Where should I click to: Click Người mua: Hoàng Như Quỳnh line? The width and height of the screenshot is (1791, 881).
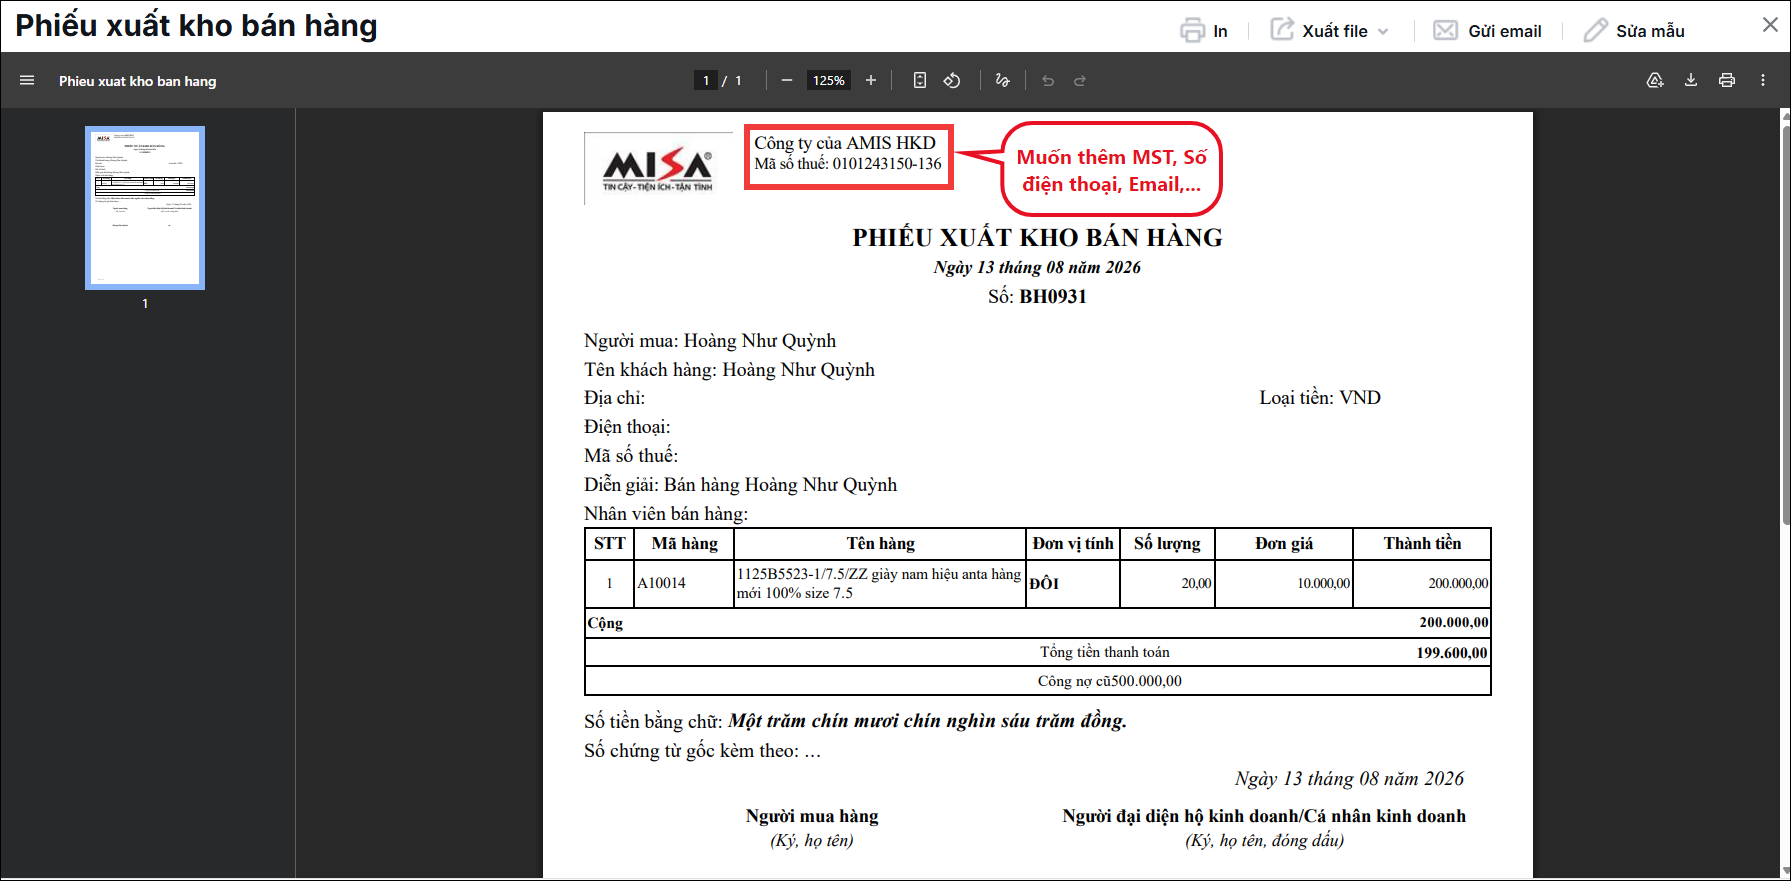click(710, 341)
